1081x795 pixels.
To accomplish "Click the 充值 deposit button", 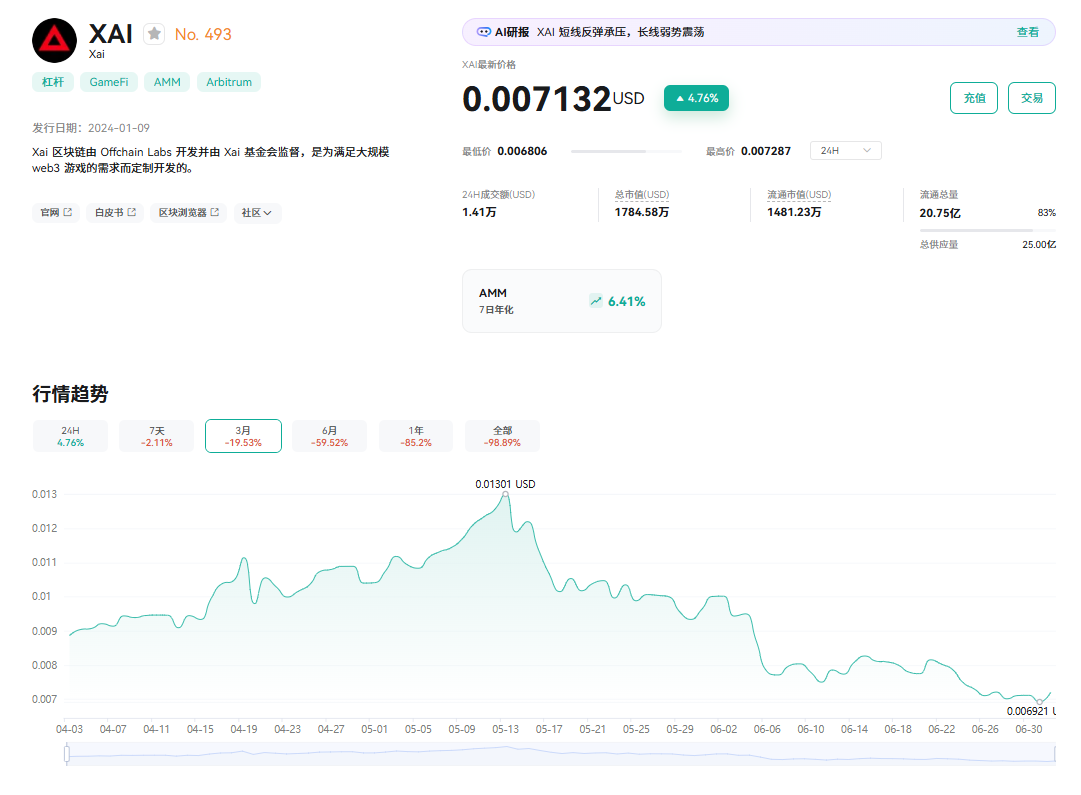I will pyautogui.click(x=973, y=98).
